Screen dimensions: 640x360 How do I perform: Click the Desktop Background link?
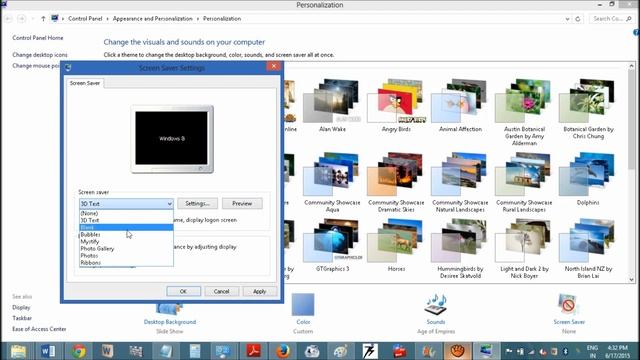tap(170, 322)
